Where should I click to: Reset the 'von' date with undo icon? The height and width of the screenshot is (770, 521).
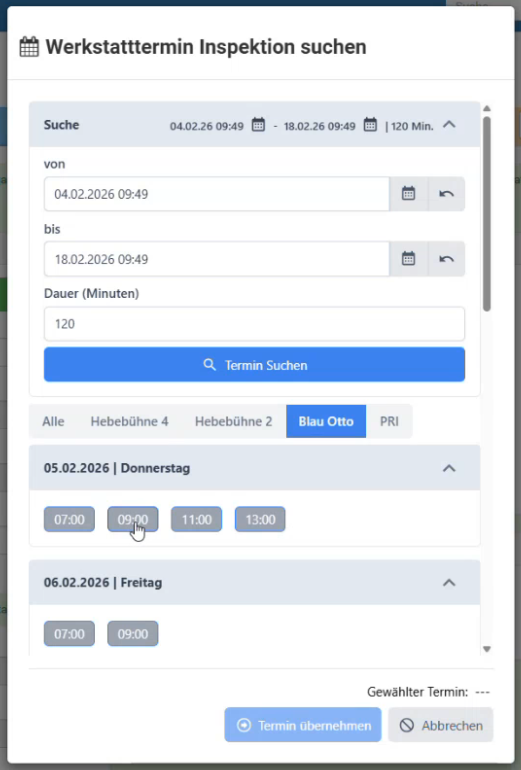click(446, 193)
